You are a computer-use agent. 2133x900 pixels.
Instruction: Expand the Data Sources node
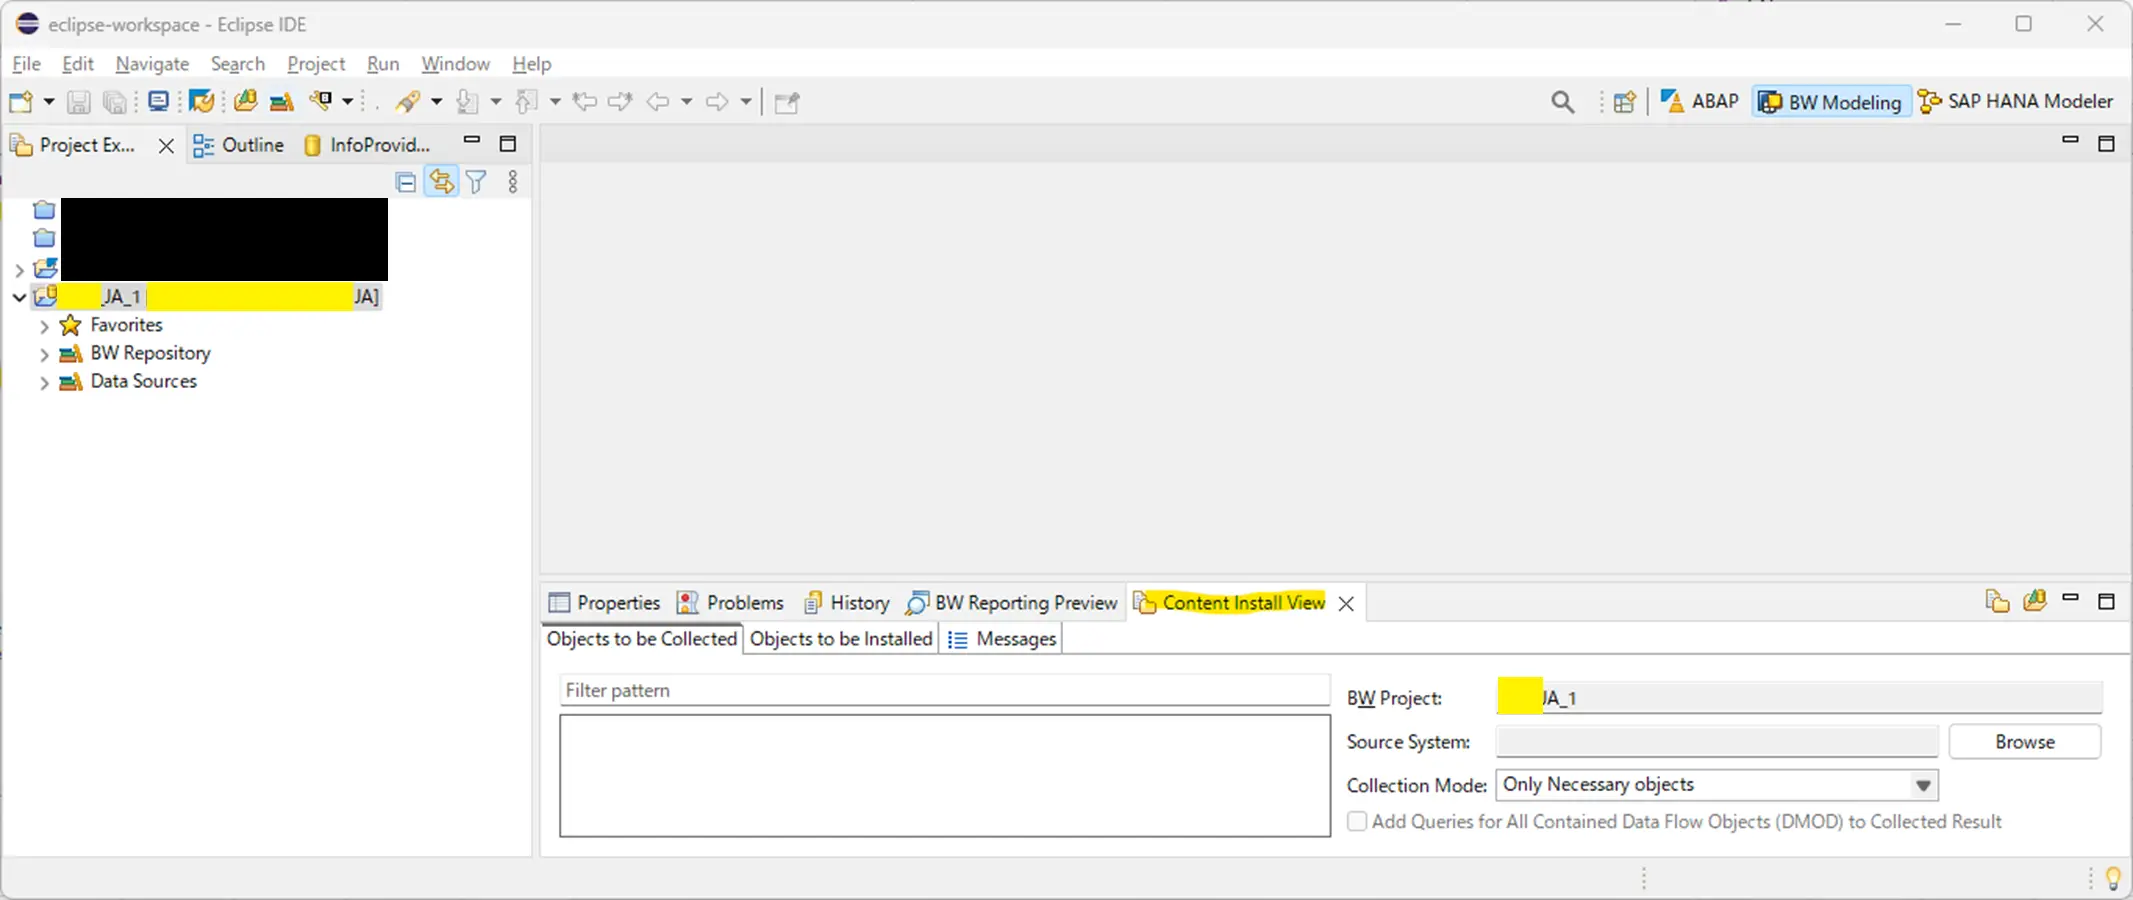44,382
